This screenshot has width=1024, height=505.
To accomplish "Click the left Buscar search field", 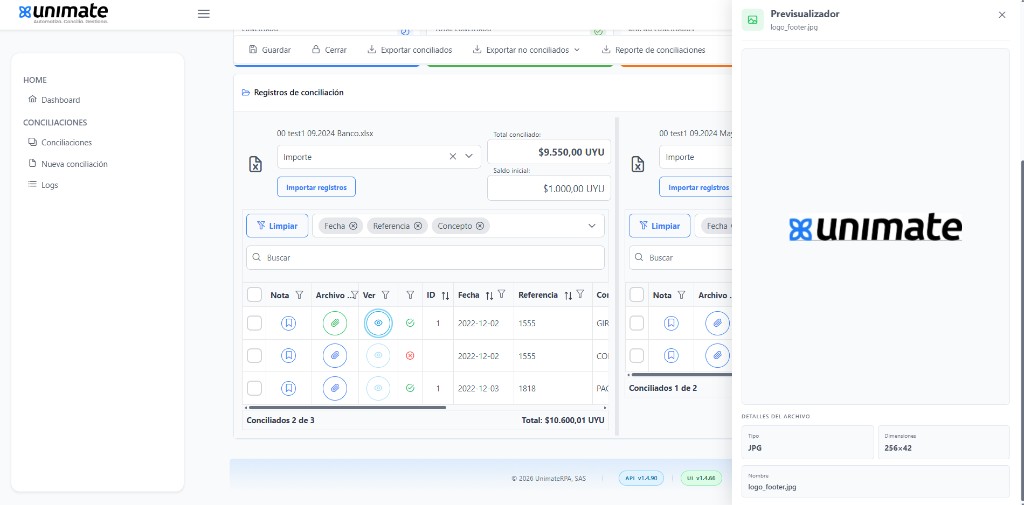I will (425, 257).
